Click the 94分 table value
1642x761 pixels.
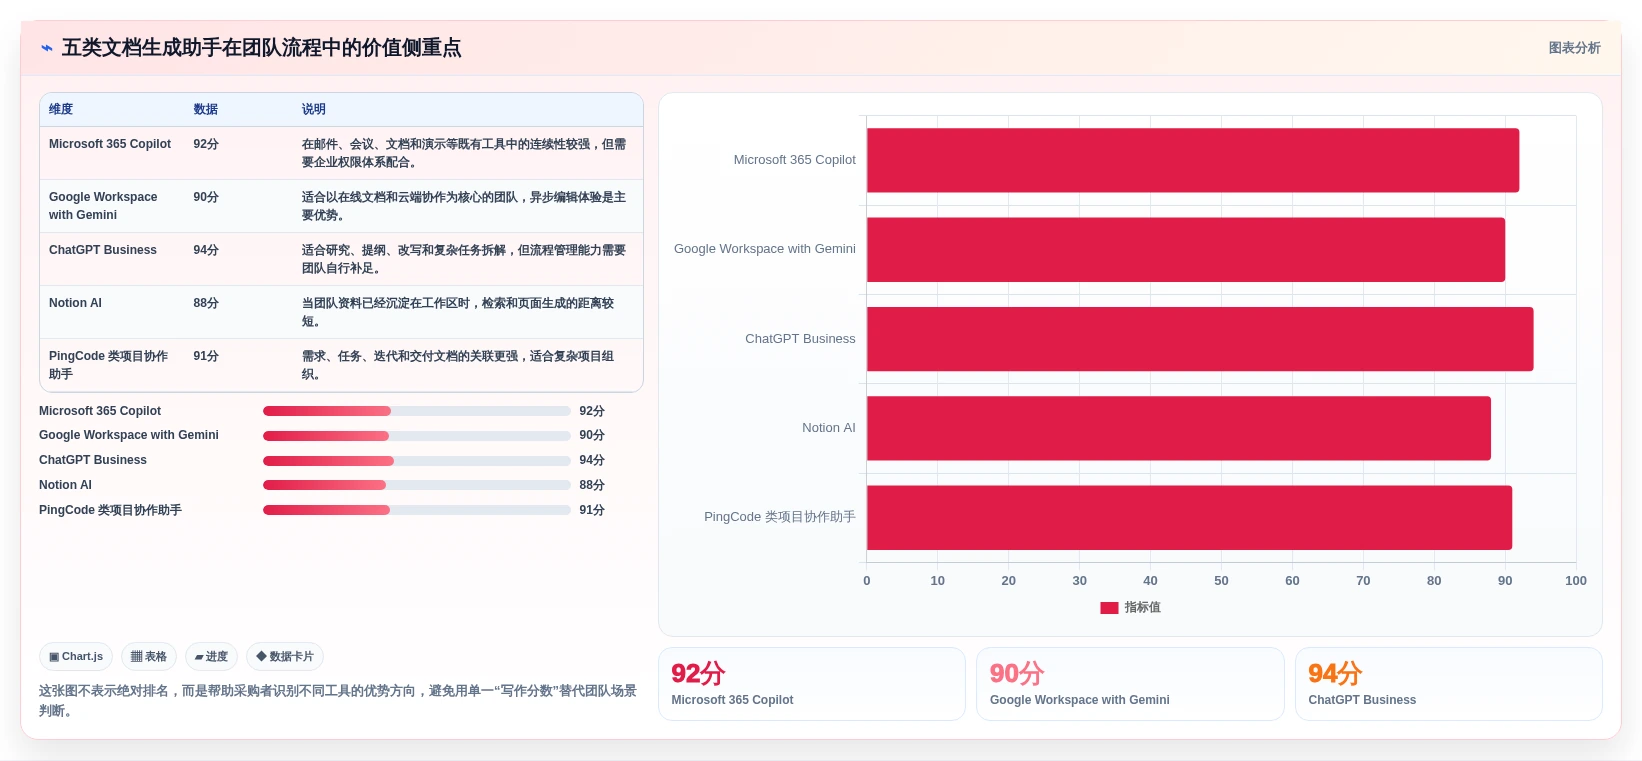pos(206,250)
